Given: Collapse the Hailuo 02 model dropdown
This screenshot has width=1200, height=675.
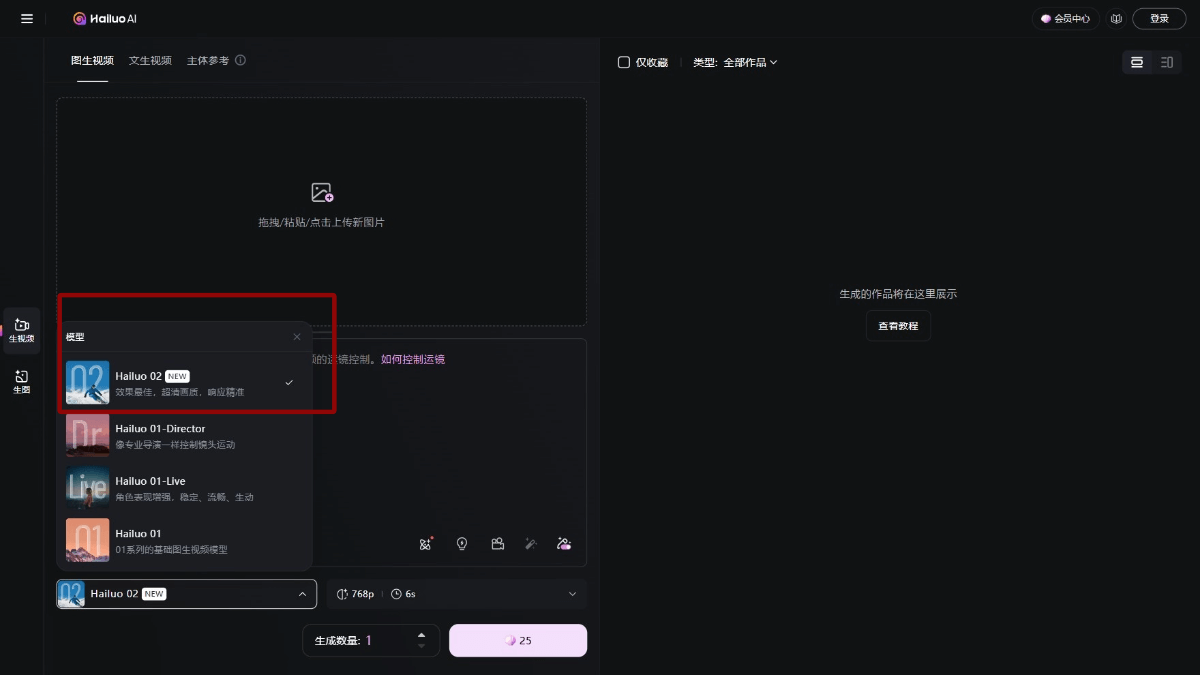Looking at the screenshot, I should 187,594.
